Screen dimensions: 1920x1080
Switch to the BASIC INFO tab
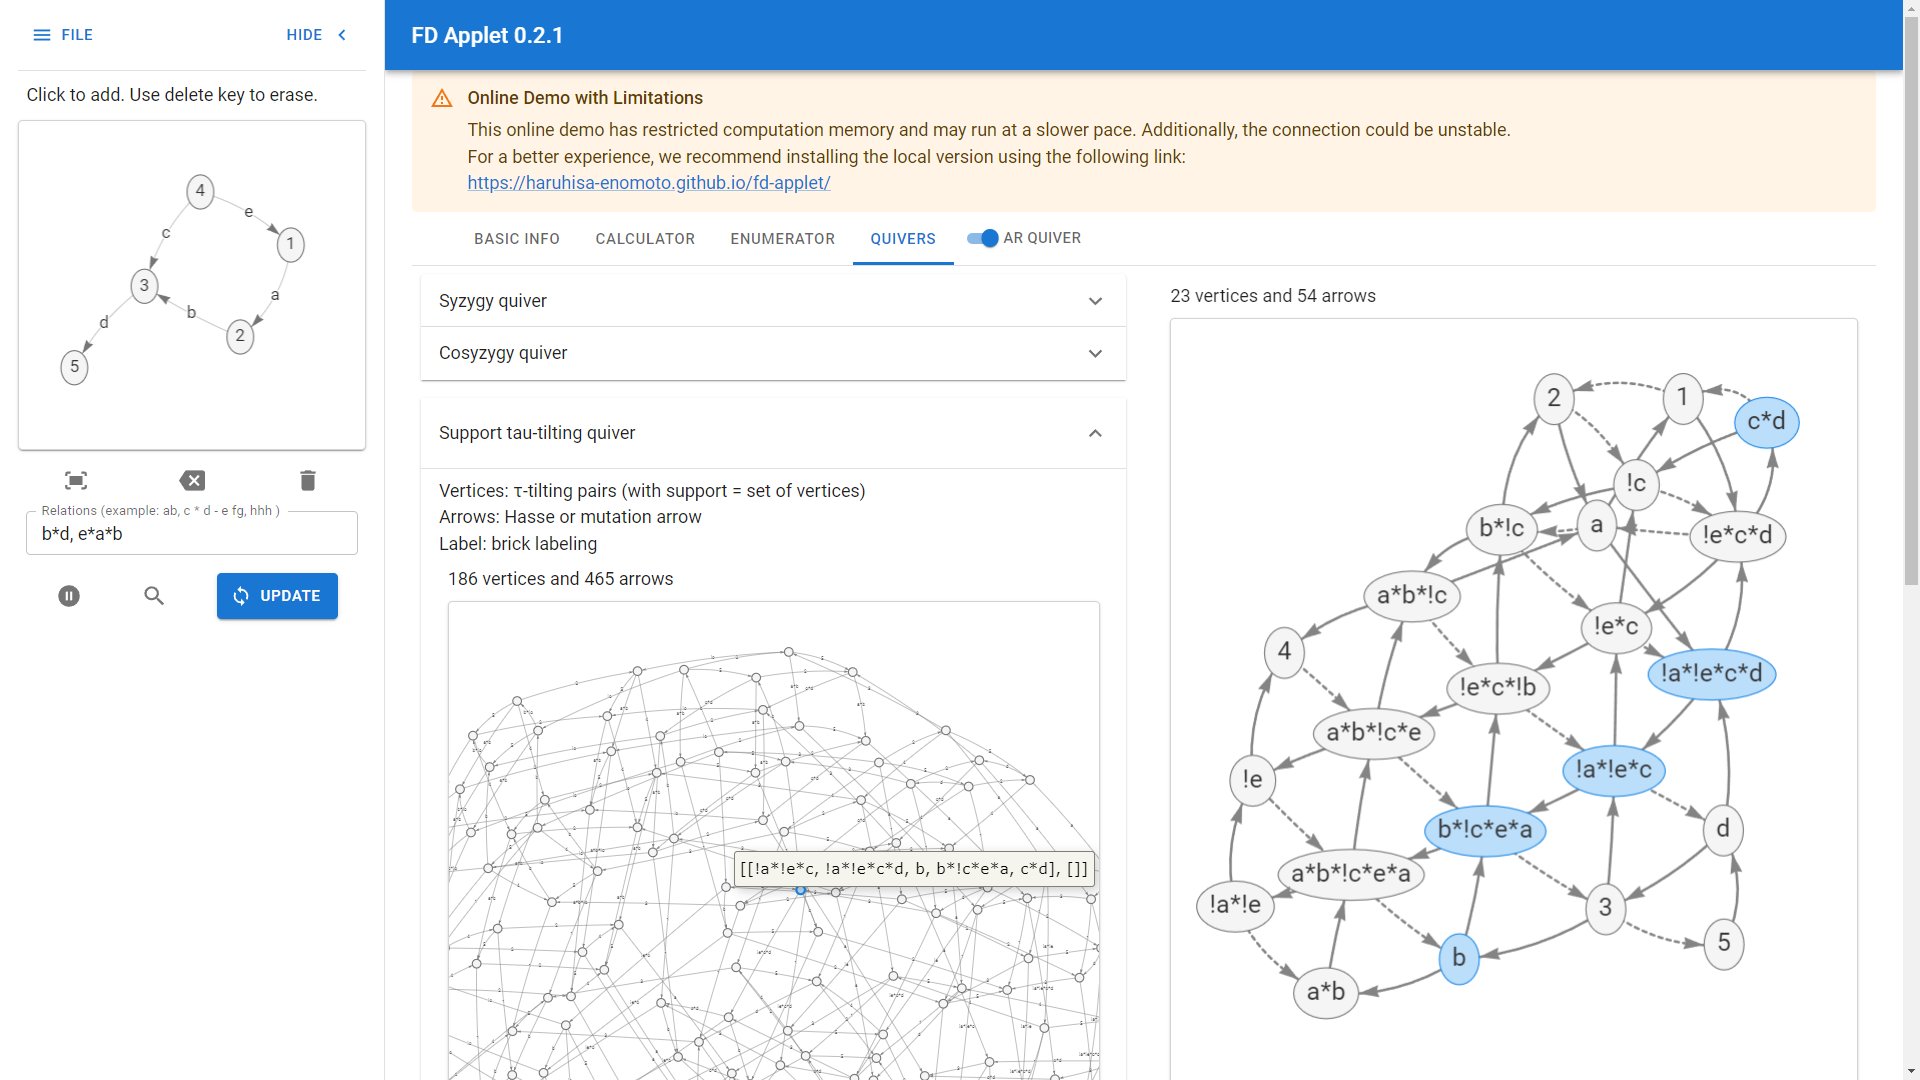pyautogui.click(x=517, y=239)
